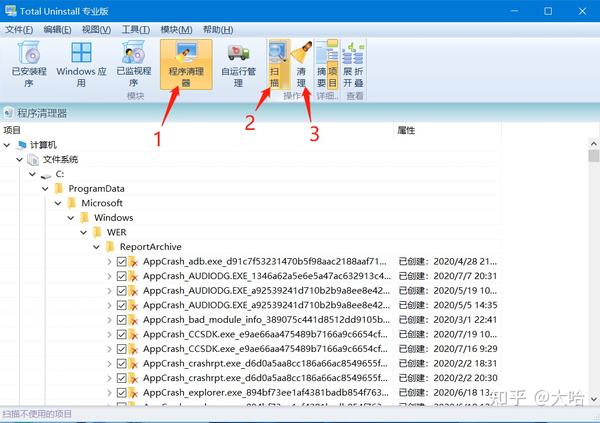Screen dimensions: 600x423
Task: Open the 文件(F) menu
Action: click(19, 30)
